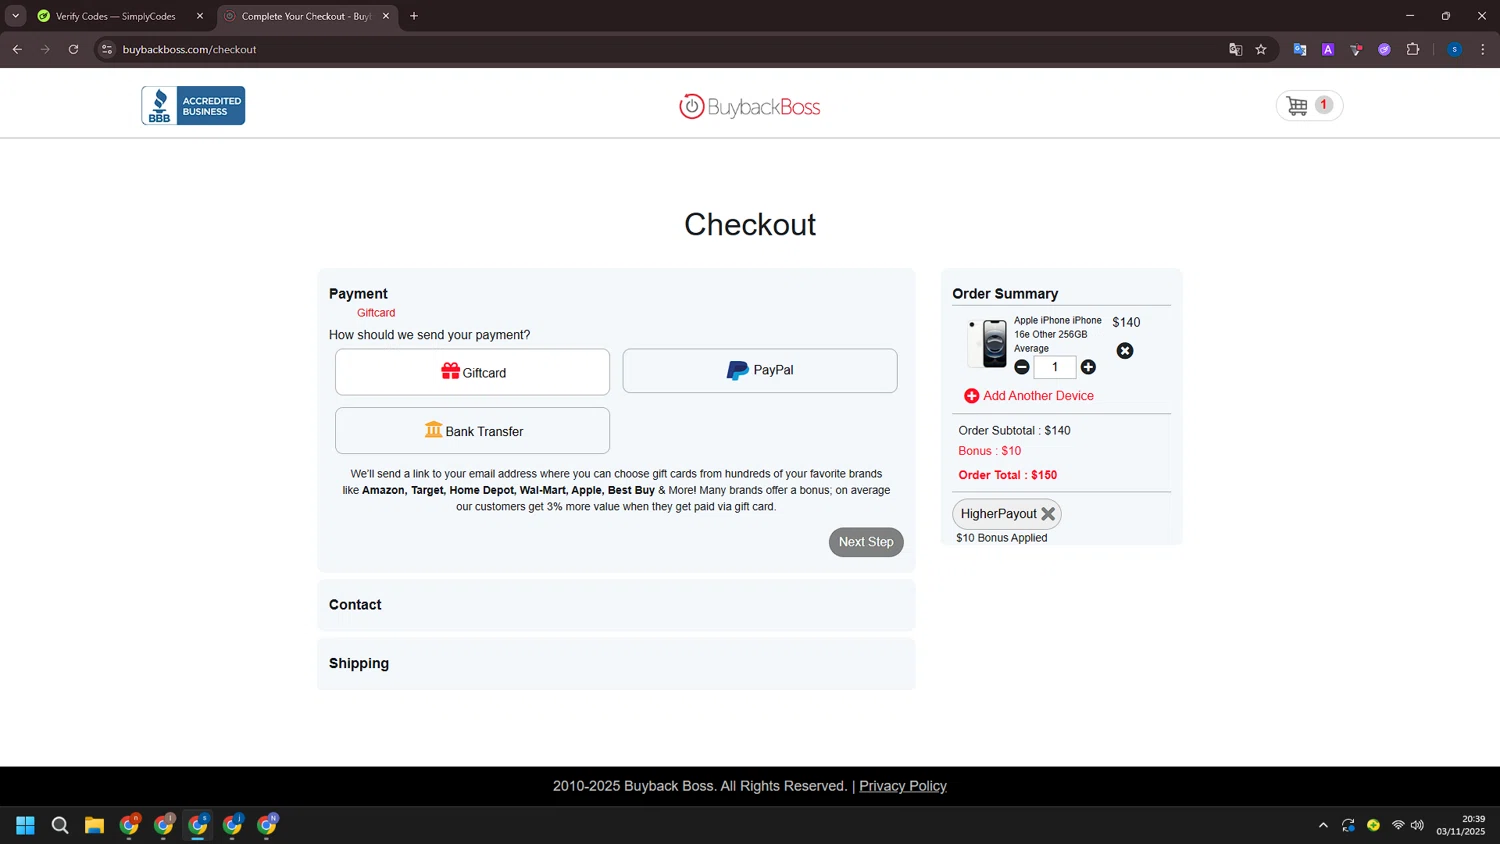Open the Chrome profile avatar

1455,49
